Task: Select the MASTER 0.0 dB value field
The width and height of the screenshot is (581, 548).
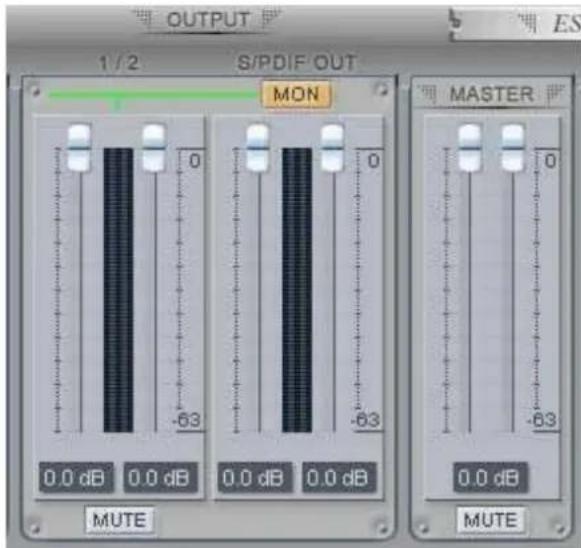Action: (x=490, y=478)
